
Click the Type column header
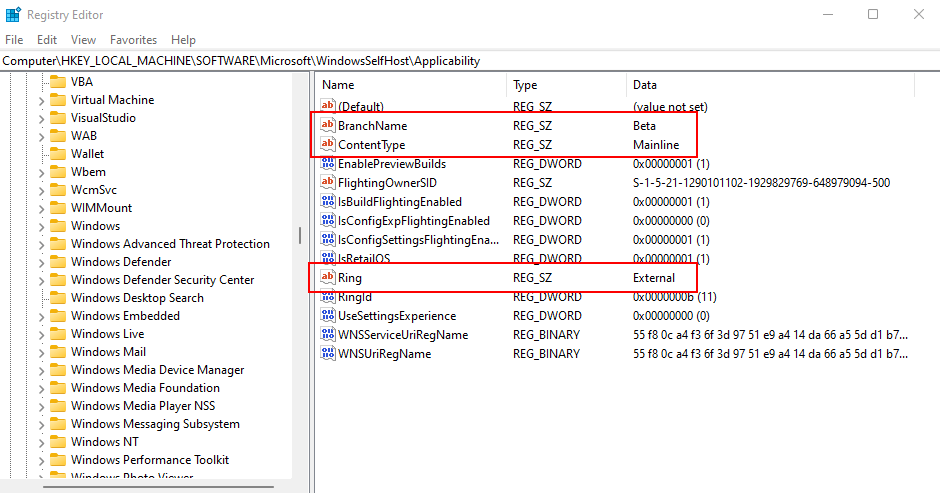(567, 85)
